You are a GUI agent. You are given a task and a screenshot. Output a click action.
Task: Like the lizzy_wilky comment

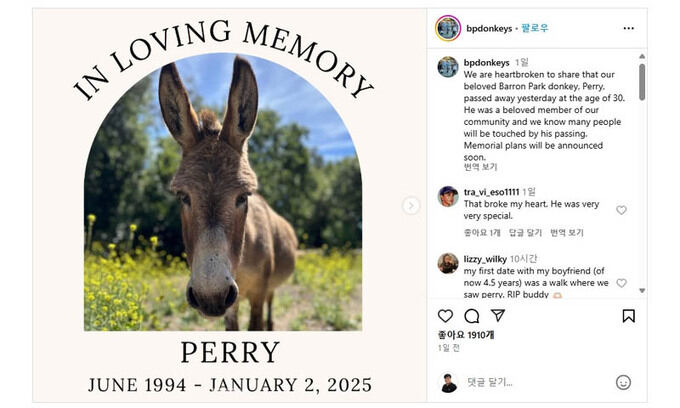621,283
